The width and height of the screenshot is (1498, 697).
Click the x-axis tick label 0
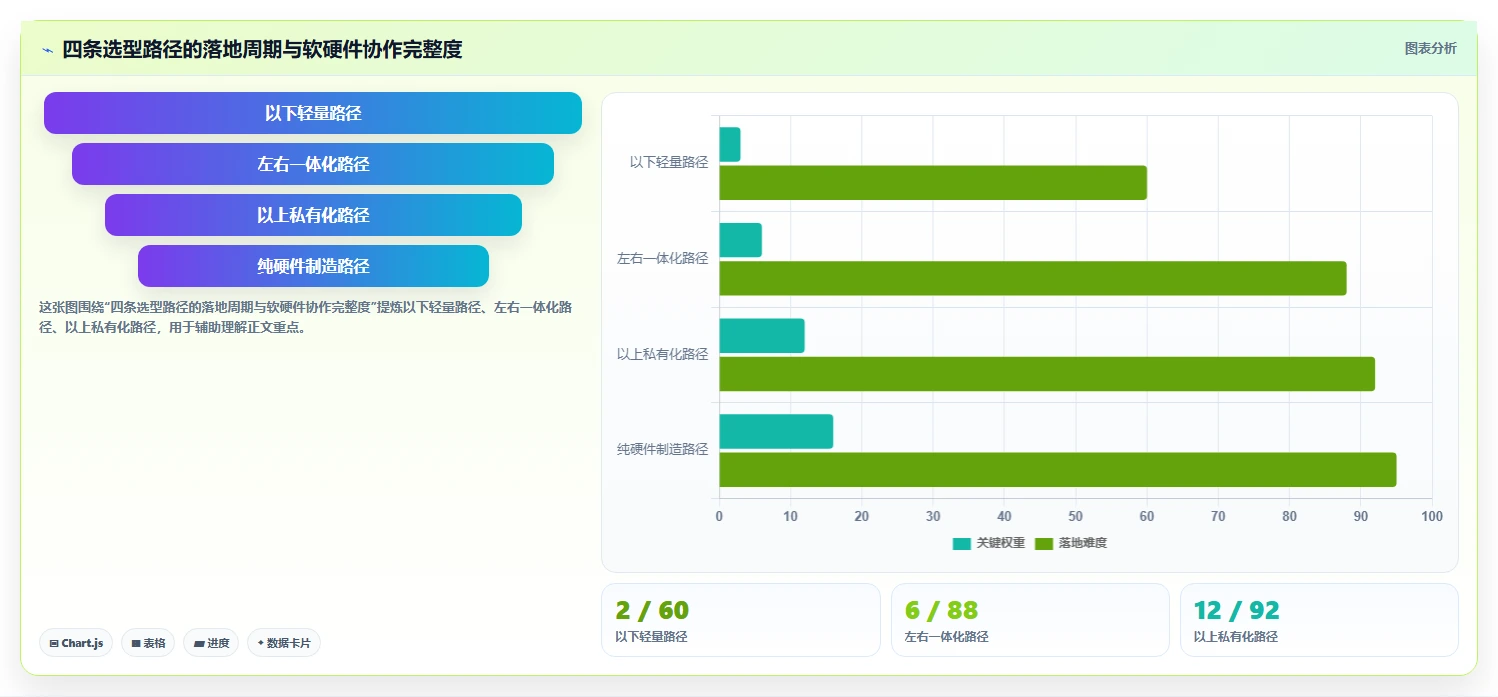pyautogui.click(x=719, y=516)
